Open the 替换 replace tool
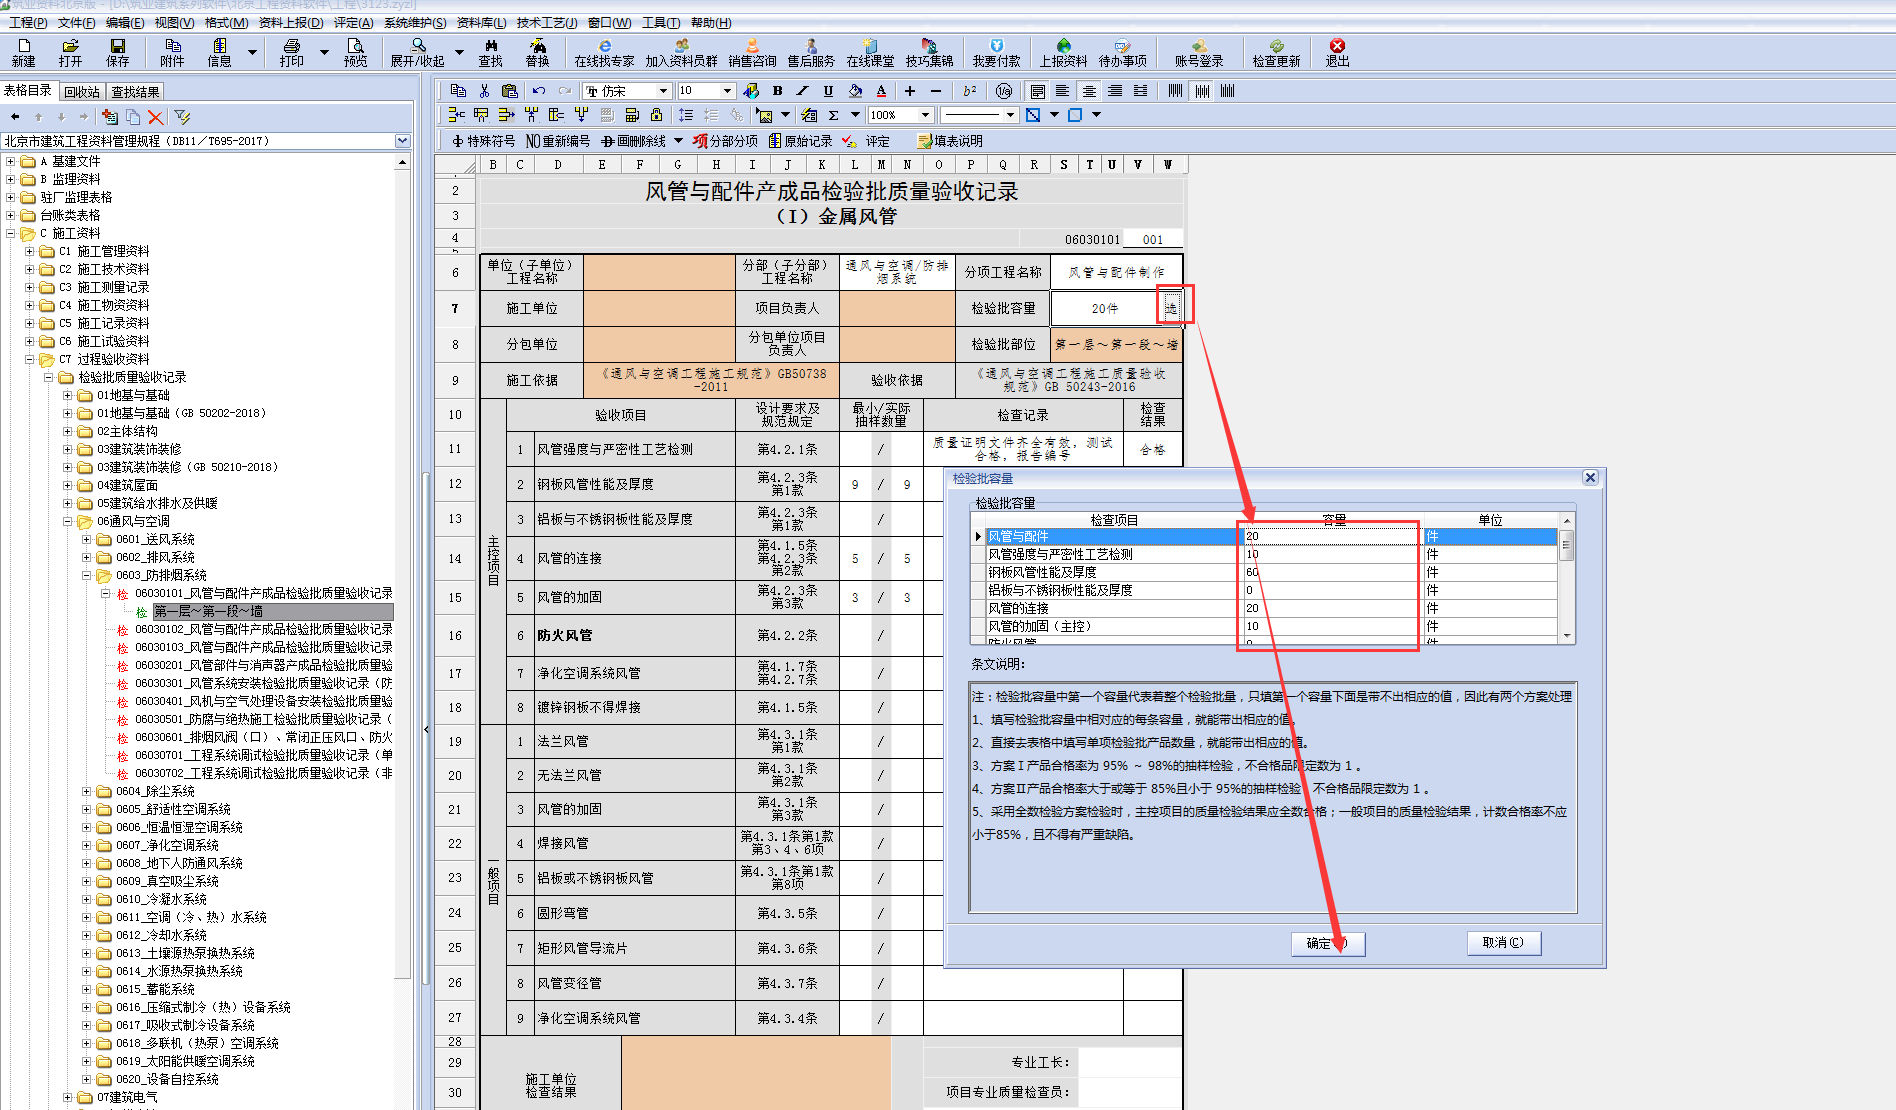This screenshot has height=1110, width=1896. 538,52
